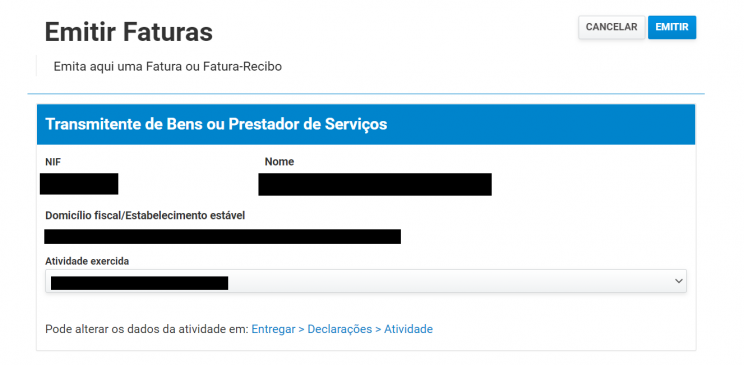Click the Domicílio fiscal/Estabelecimento estável label
This screenshot has width=744, height=365.
click(x=145, y=215)
